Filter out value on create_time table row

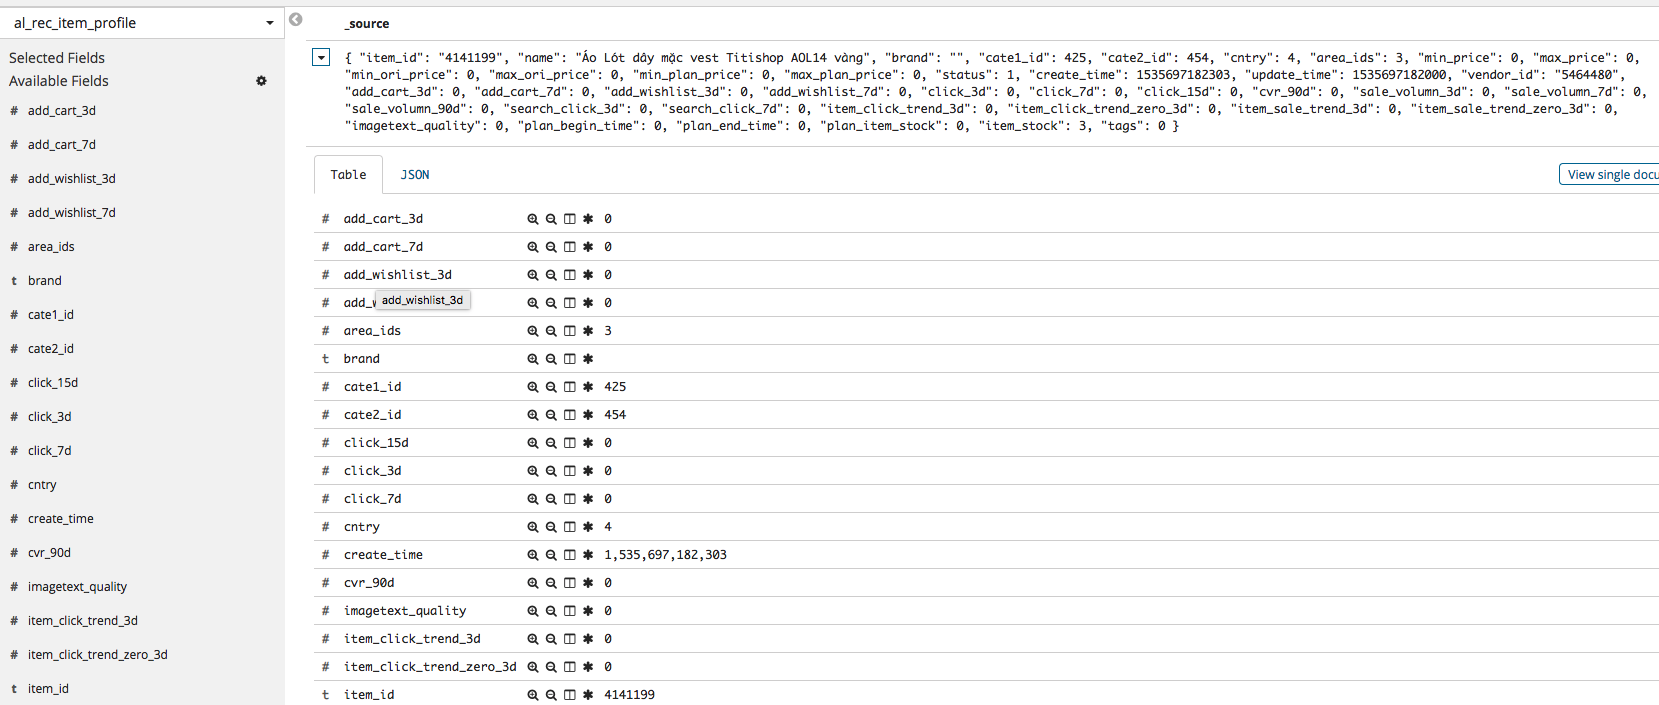[x=551, y=555]
